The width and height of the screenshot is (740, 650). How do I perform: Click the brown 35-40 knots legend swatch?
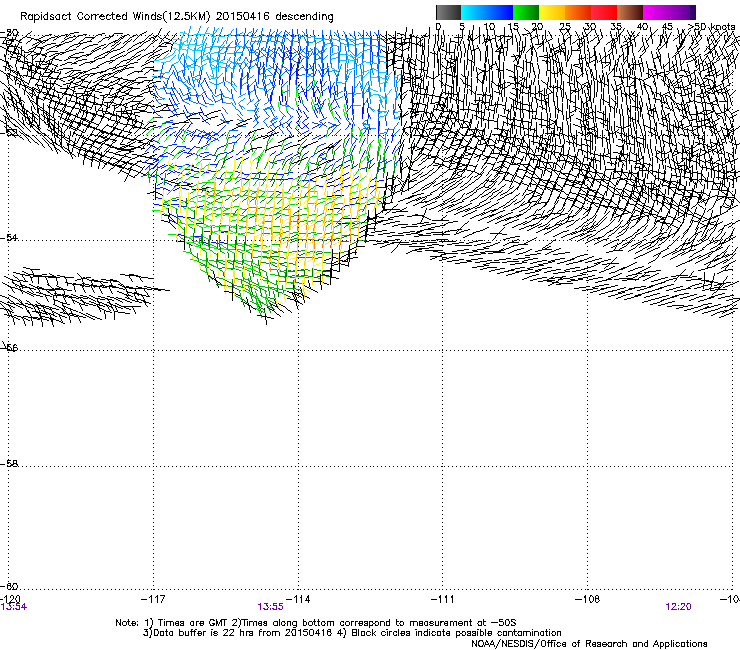pos(630,12)
